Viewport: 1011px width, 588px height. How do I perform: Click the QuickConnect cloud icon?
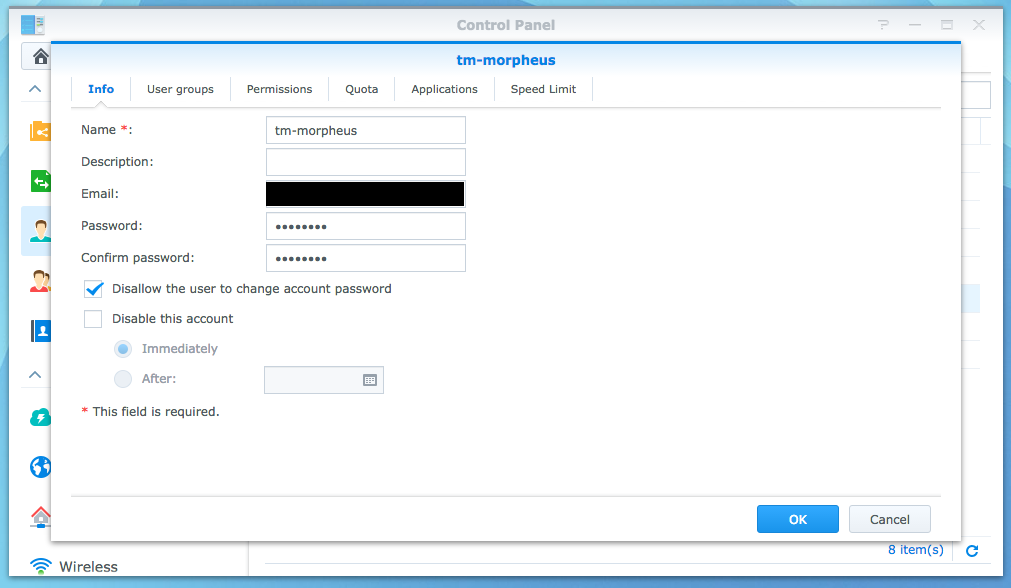click(x=40, y=417)
